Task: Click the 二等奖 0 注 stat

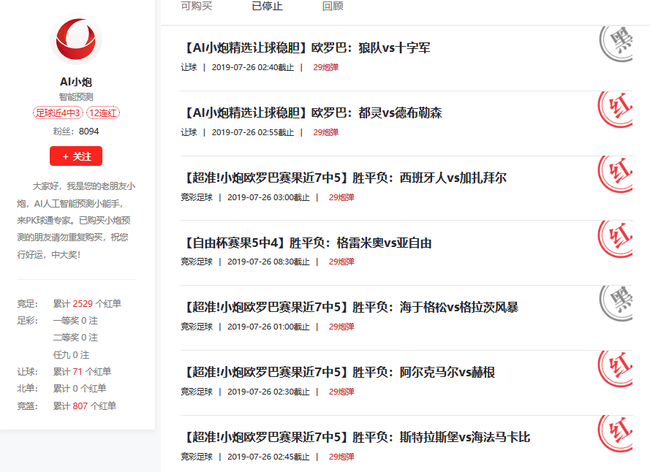Action: pos(75,338)
